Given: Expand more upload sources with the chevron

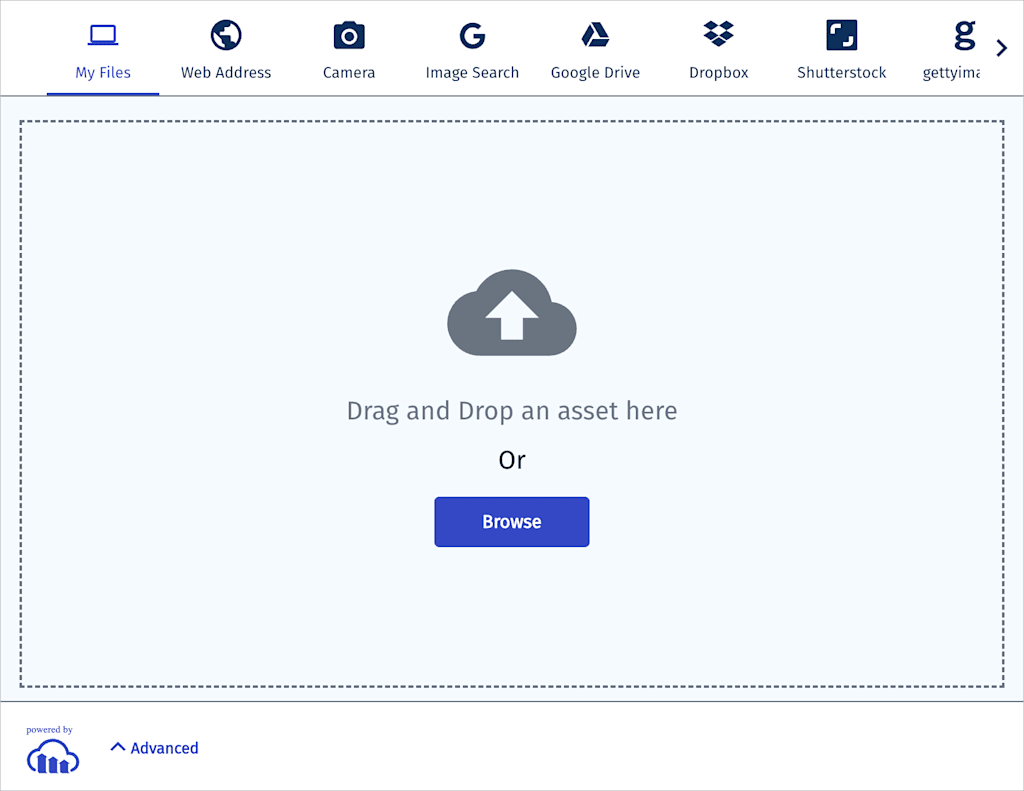Looking at the screenshot, I should [x=1002, y=46].
